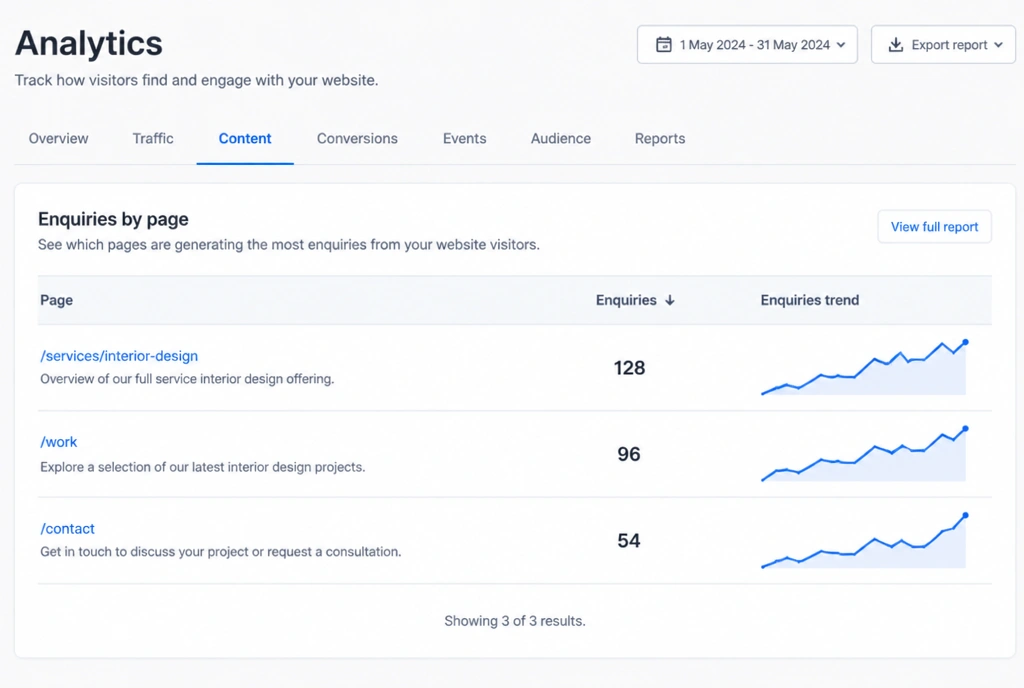The width and height of the screenshot is (1024, 688).
Task: Open the date range chevron dropdown
Action: point(841,45)
